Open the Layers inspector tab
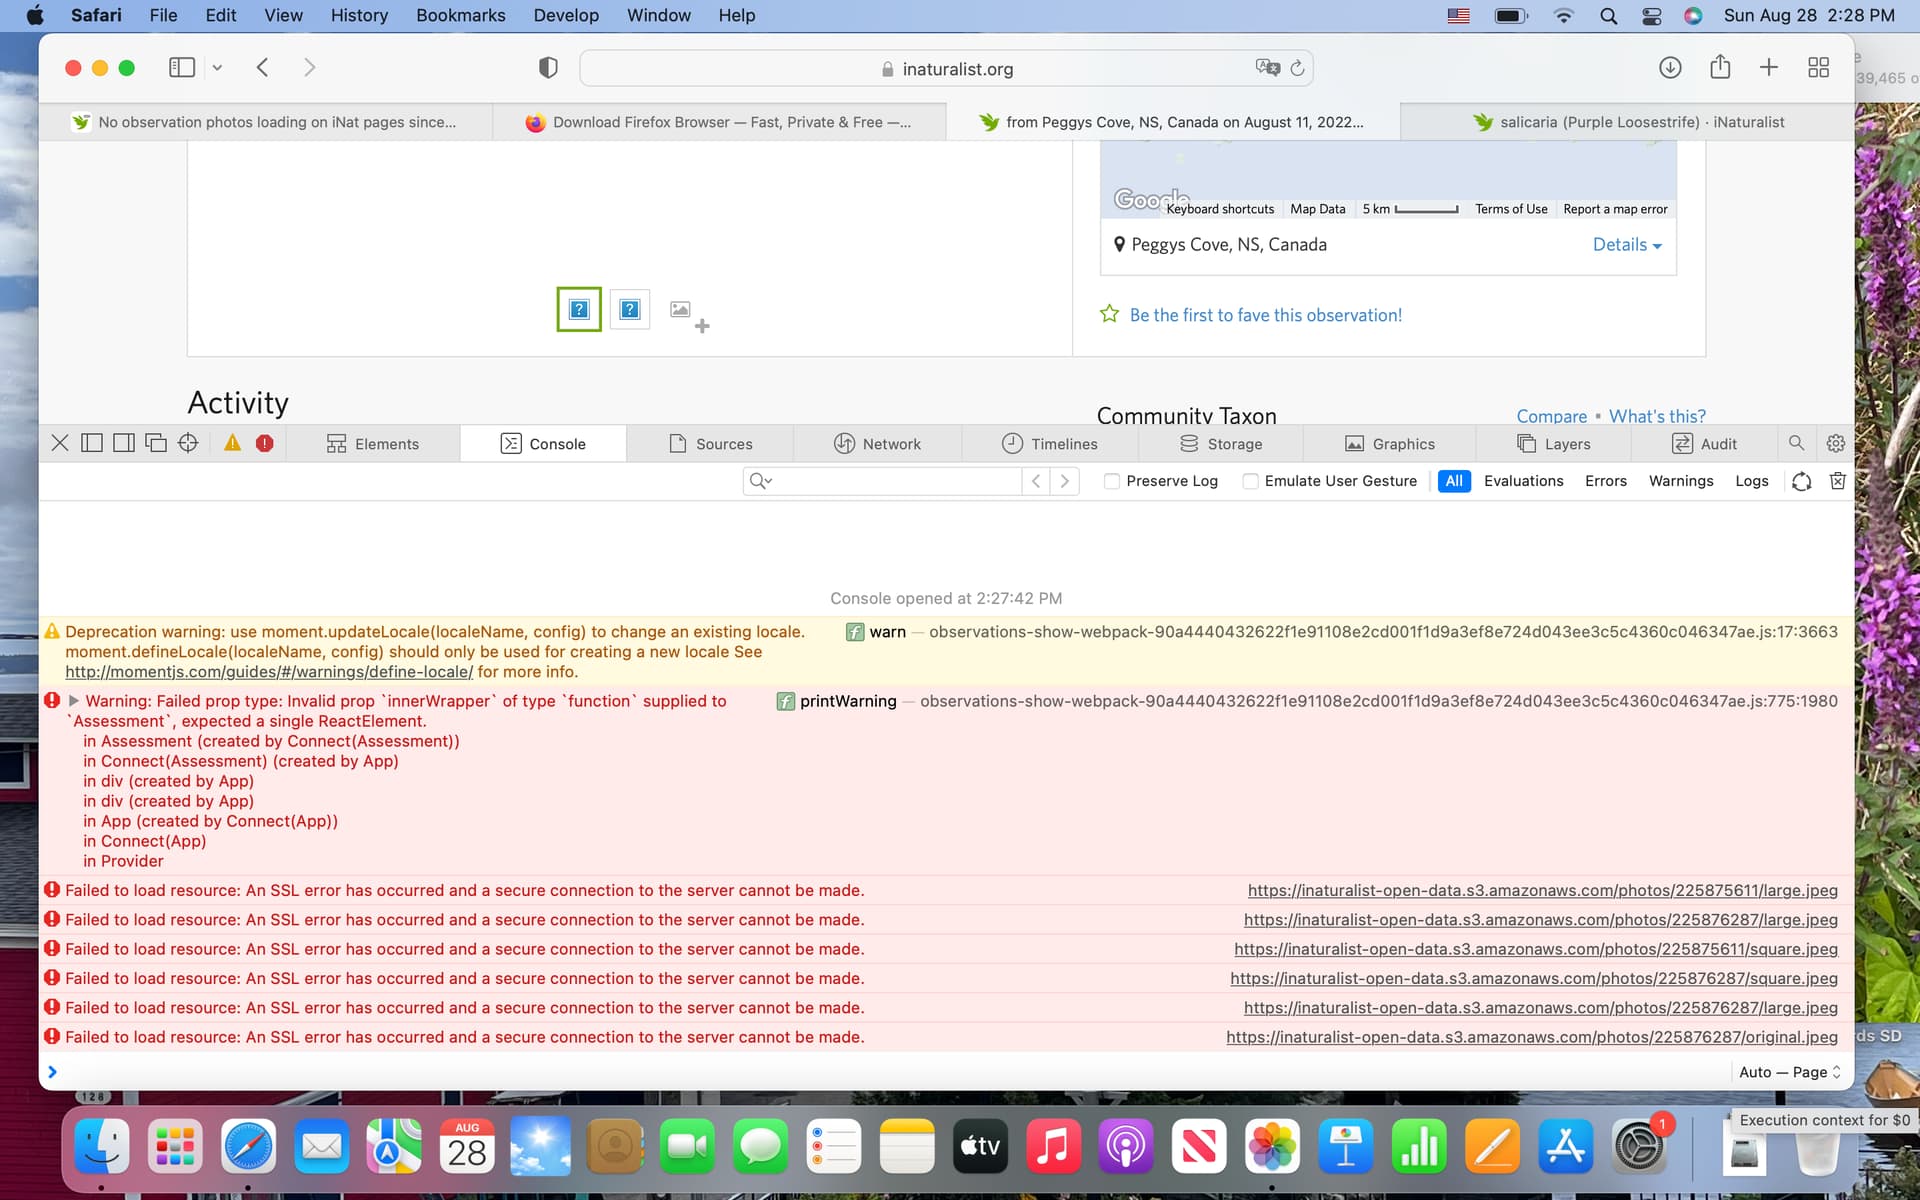The height and width of the screenshot is (1200, 1920). [1553, 444]
